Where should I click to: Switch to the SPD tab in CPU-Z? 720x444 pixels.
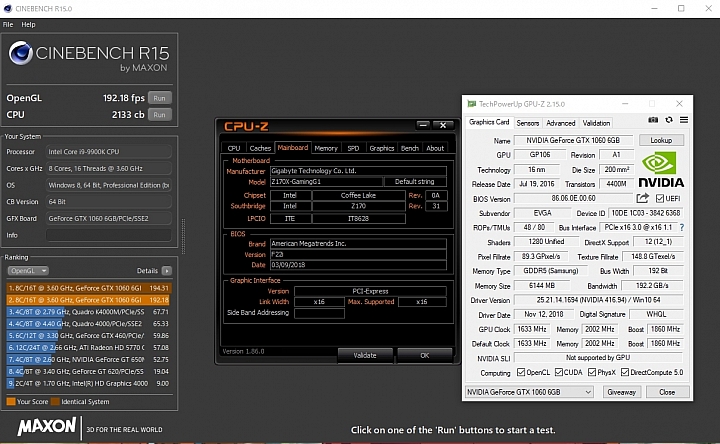coord(353,148)
